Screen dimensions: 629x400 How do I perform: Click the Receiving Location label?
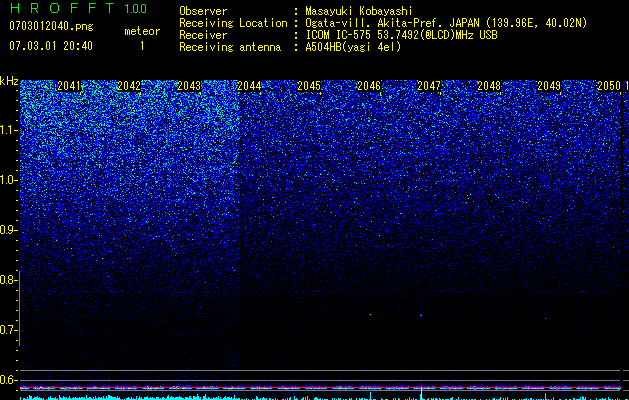click(x=233, y=23)
